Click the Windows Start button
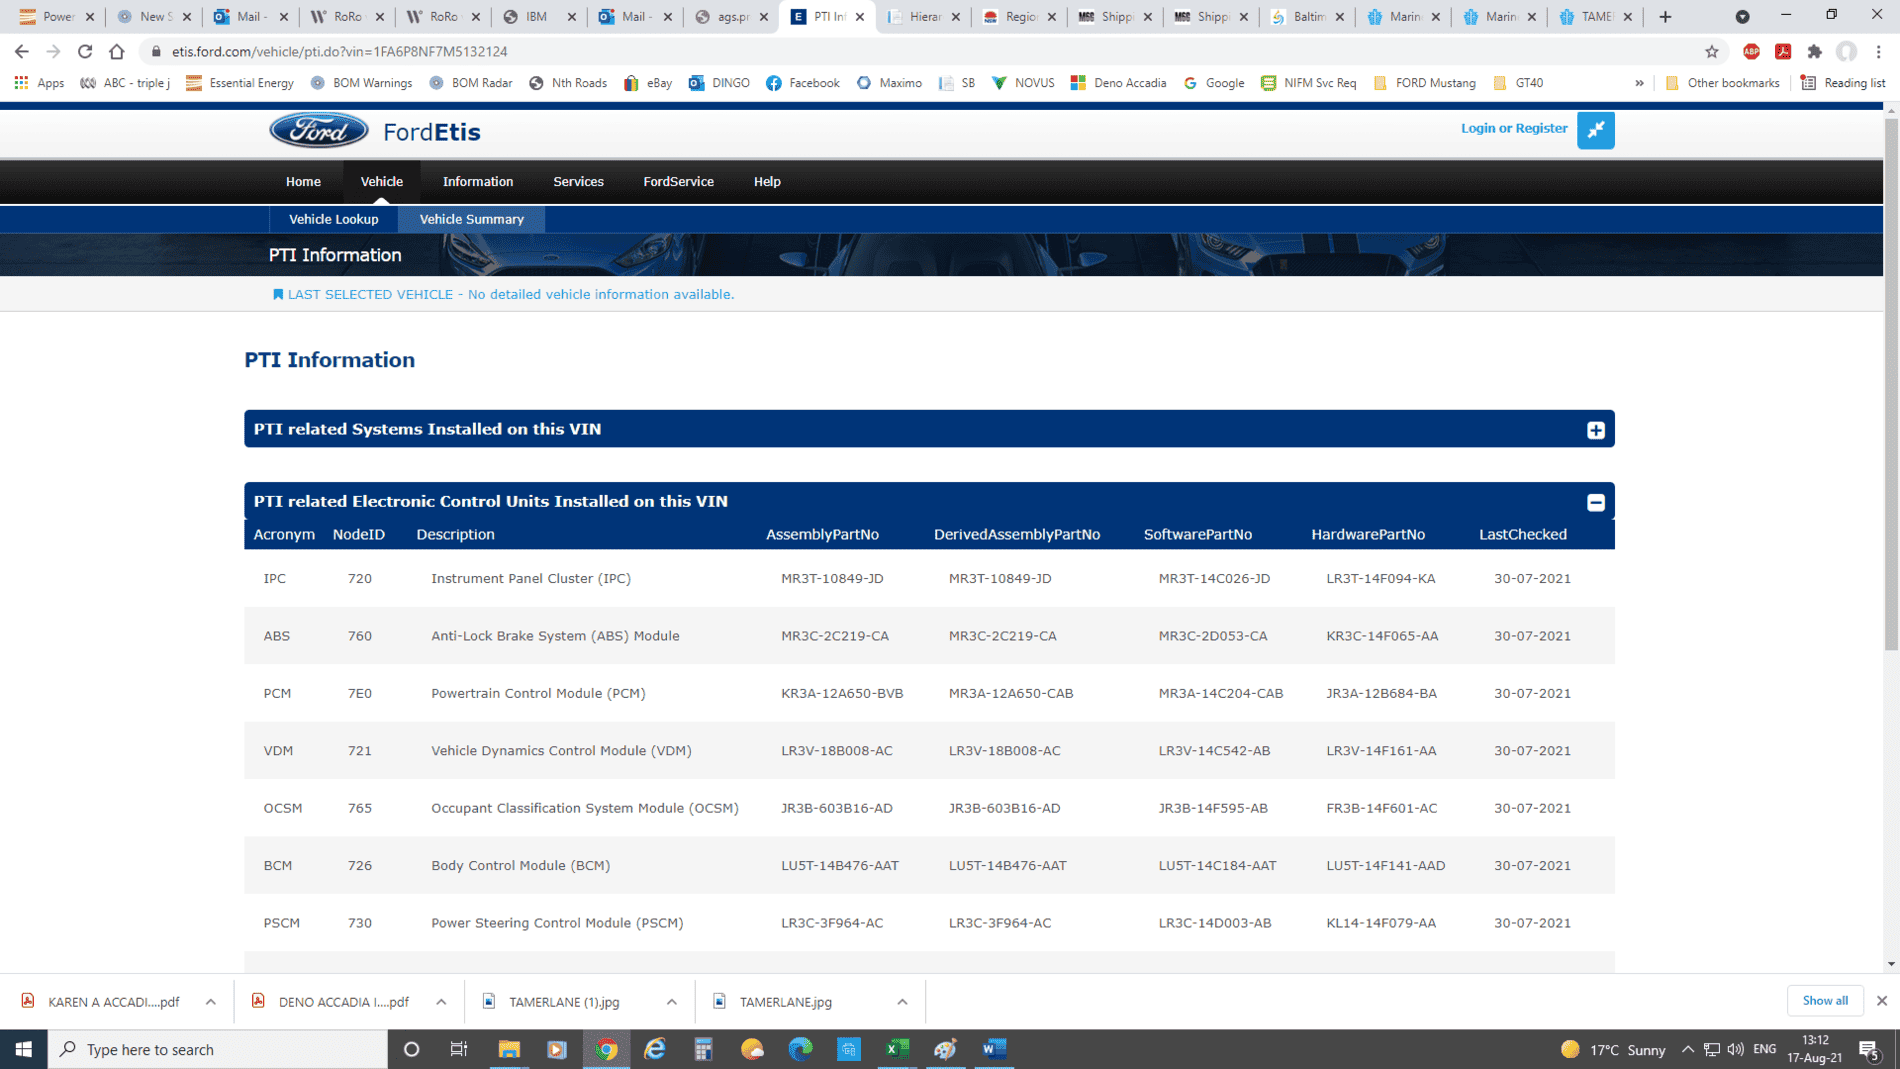Image resolution: width=1900 pixels, height=1069 pixels. 23,1049
